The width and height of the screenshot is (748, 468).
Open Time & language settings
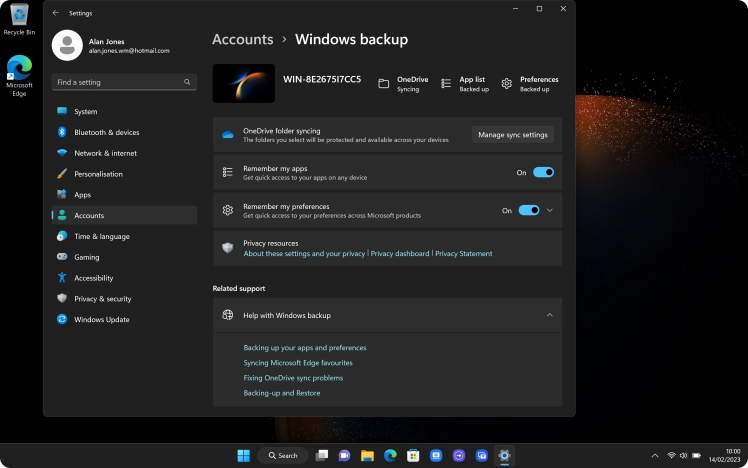[x=124, y=236]
